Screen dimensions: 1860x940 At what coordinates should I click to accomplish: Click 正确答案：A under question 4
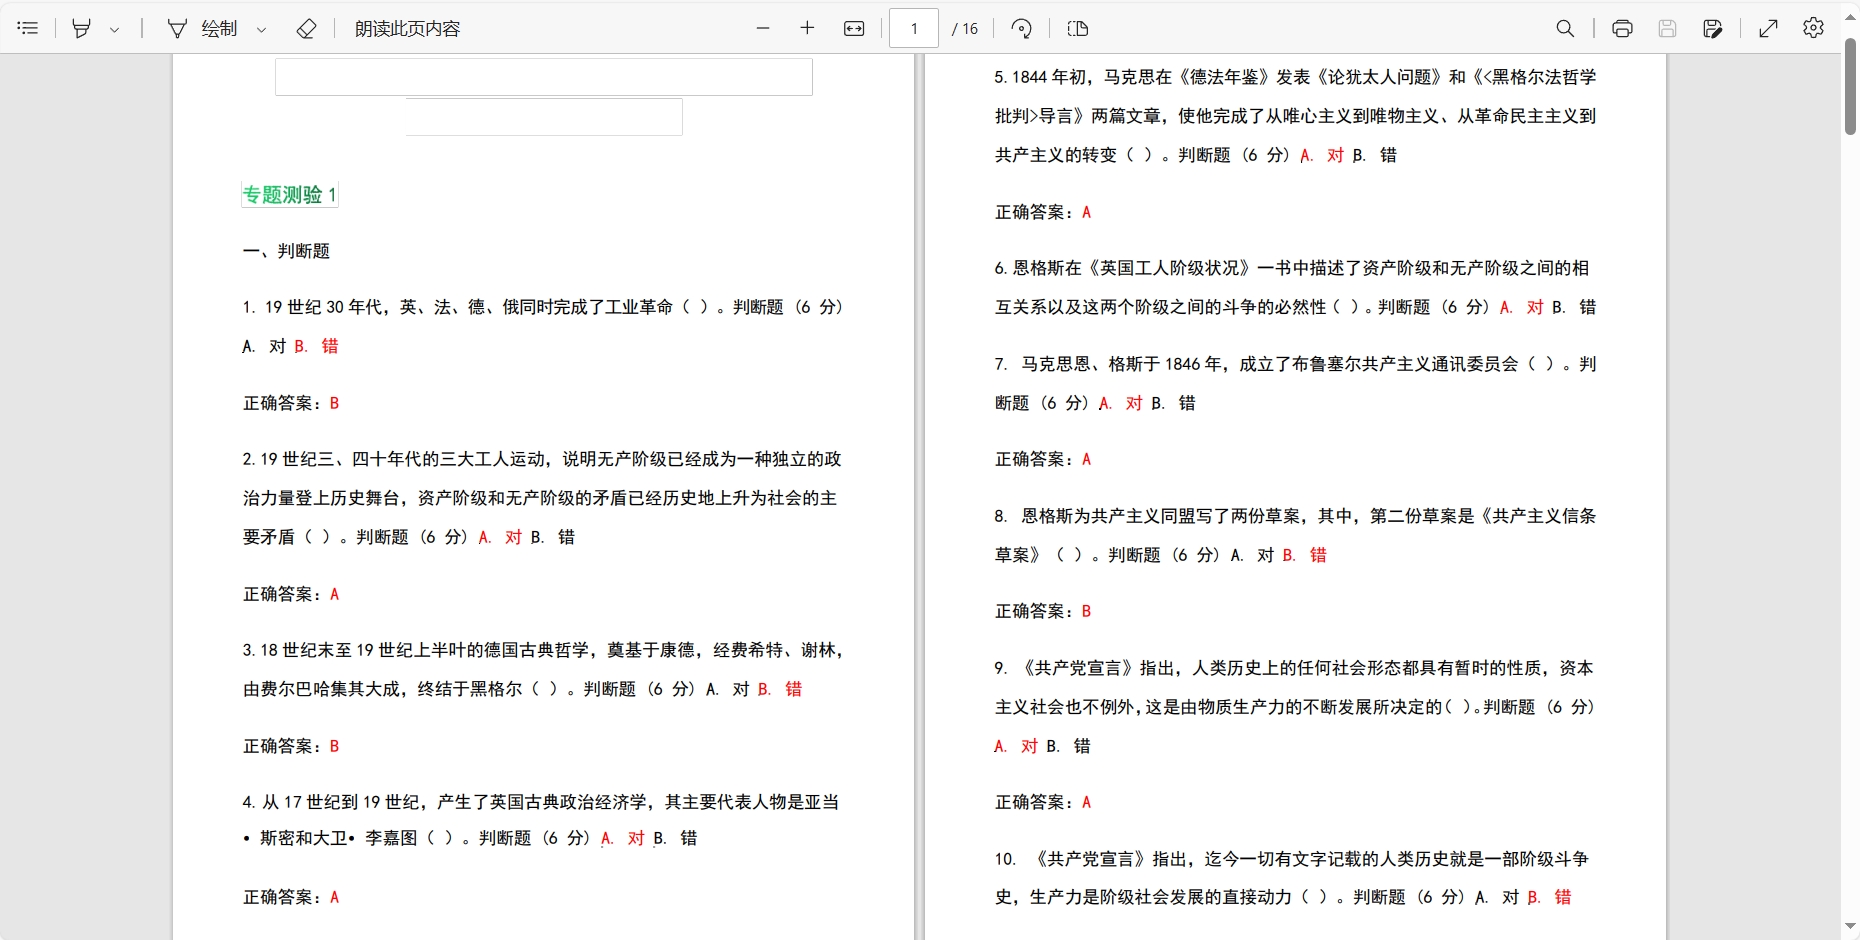pos(291,897)
